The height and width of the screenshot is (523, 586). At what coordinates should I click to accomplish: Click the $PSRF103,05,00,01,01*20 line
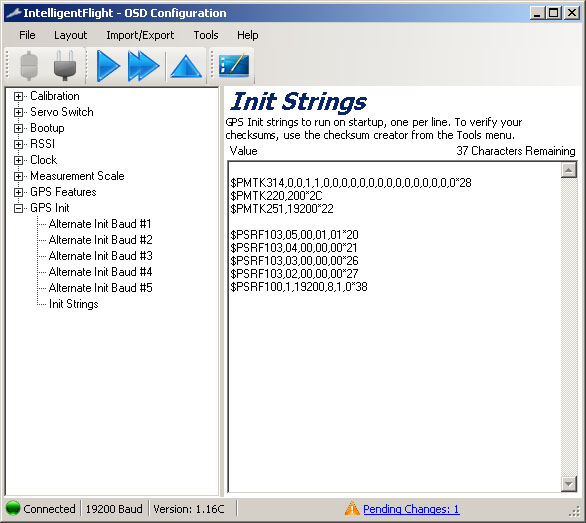pyautogui.click(x=294, y=235)
